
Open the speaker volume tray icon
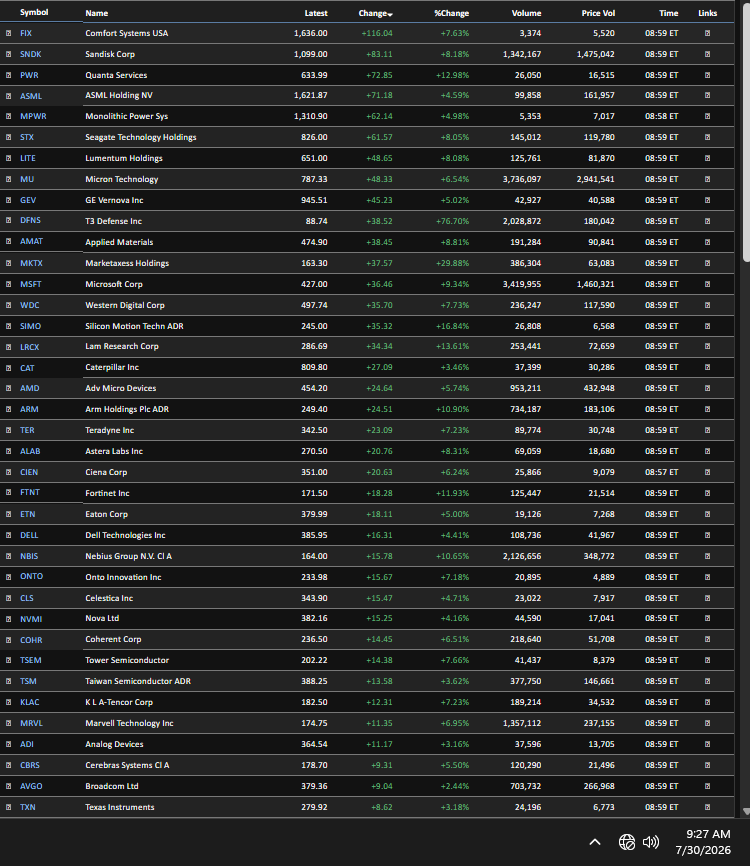coord(651,842)
